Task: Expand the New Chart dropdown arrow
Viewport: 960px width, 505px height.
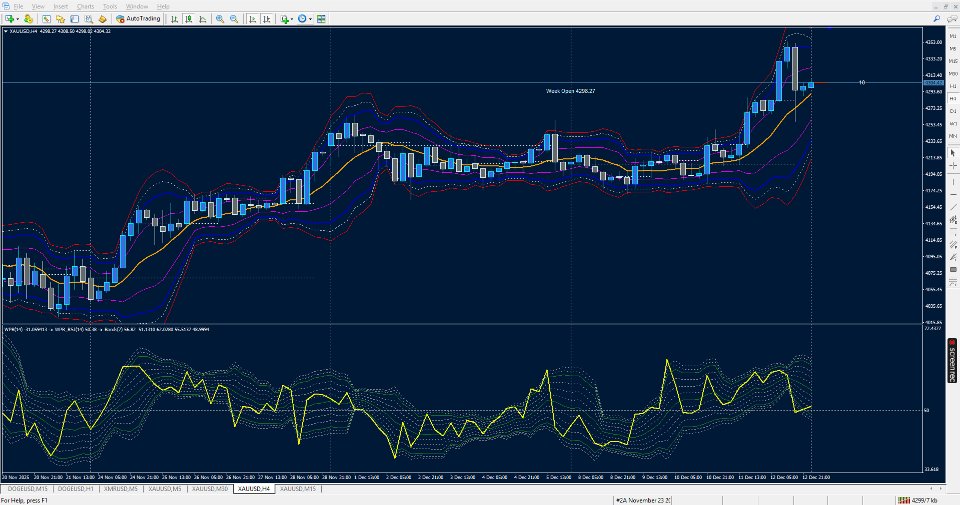Action: click(18, 19)
